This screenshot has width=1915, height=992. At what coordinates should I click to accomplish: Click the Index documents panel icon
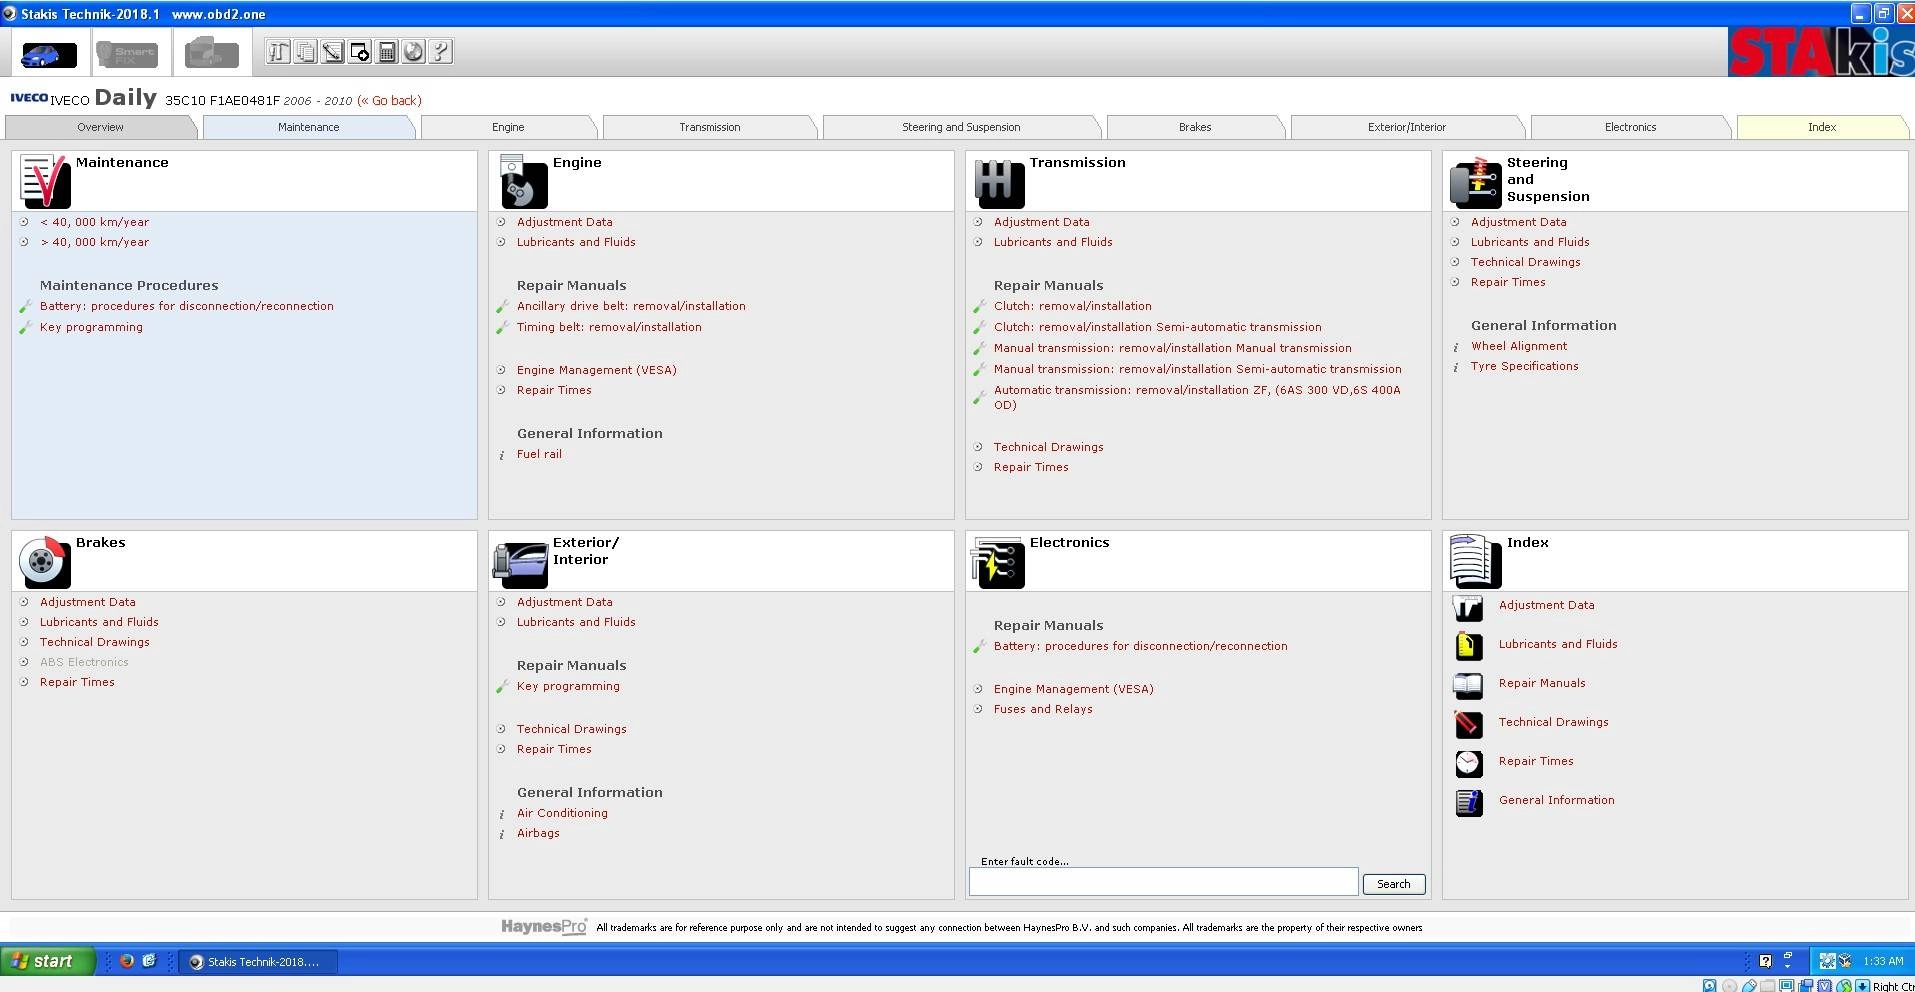click(1475, 561)
